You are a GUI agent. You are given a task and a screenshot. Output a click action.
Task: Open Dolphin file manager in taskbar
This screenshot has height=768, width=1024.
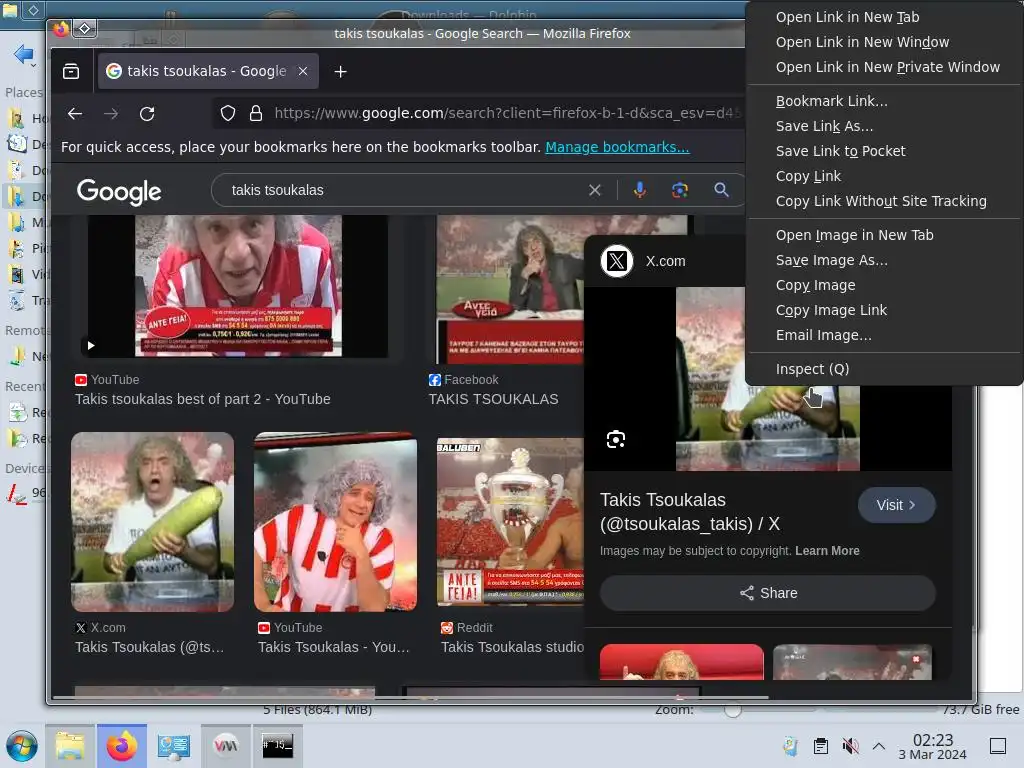click(x=70, y=746)
